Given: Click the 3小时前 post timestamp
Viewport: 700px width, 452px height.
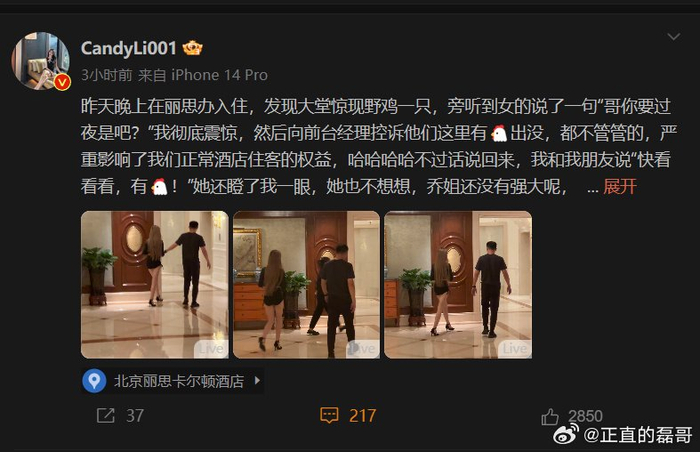Looking at the screenshot, I should [107, 75].
